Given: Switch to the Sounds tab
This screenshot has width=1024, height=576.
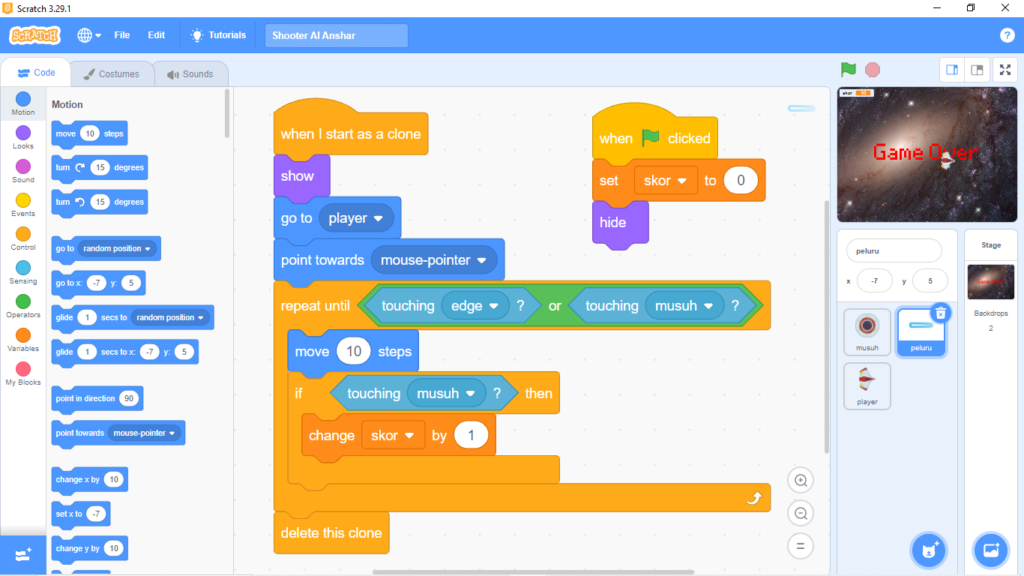Looking at the screenshot, I should 190,74.
